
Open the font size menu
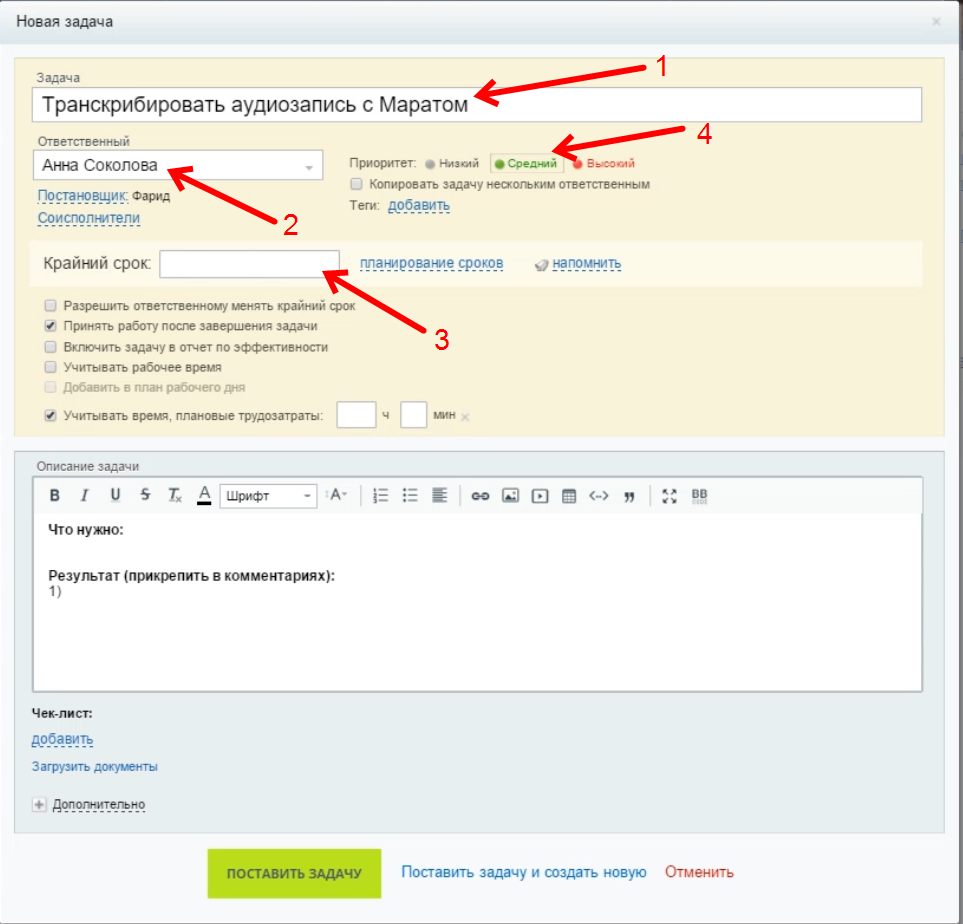pyautogui.click(x=336, y=495)
